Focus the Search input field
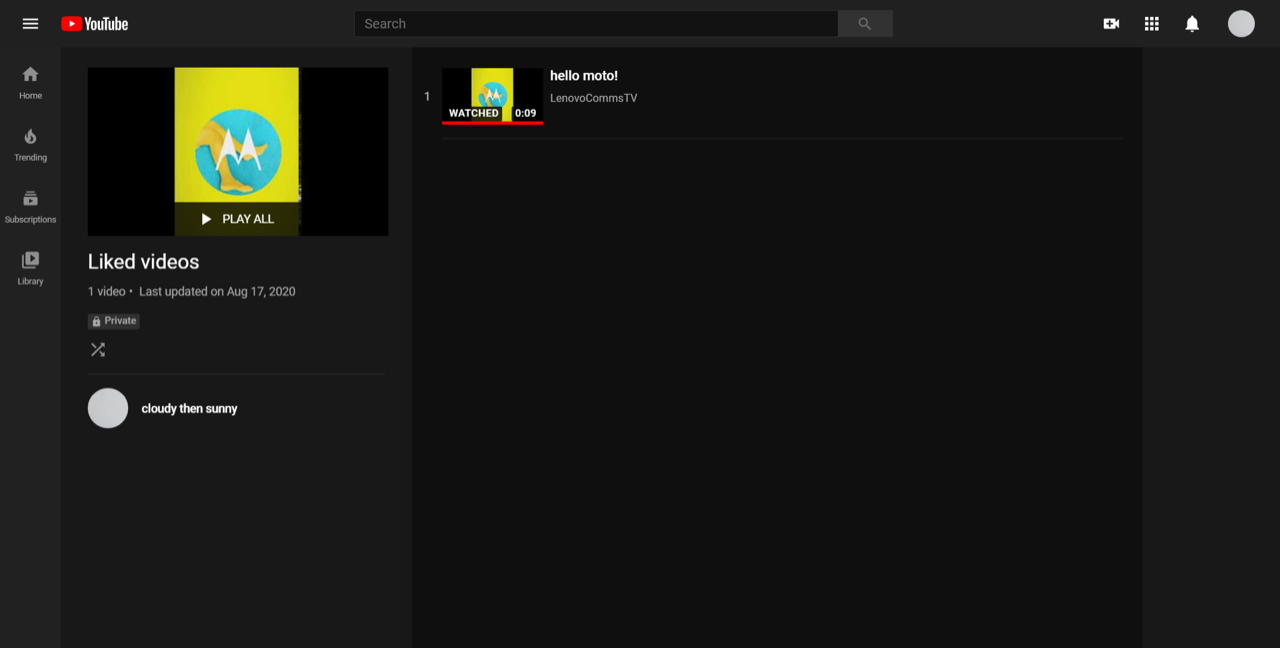This screenshot has width=1280, height=648. (596, 24)
